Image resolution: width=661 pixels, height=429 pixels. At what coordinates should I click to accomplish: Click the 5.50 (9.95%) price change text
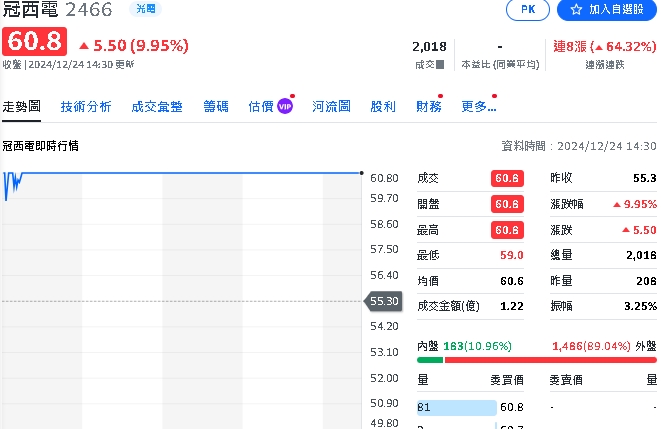point(134,46)
